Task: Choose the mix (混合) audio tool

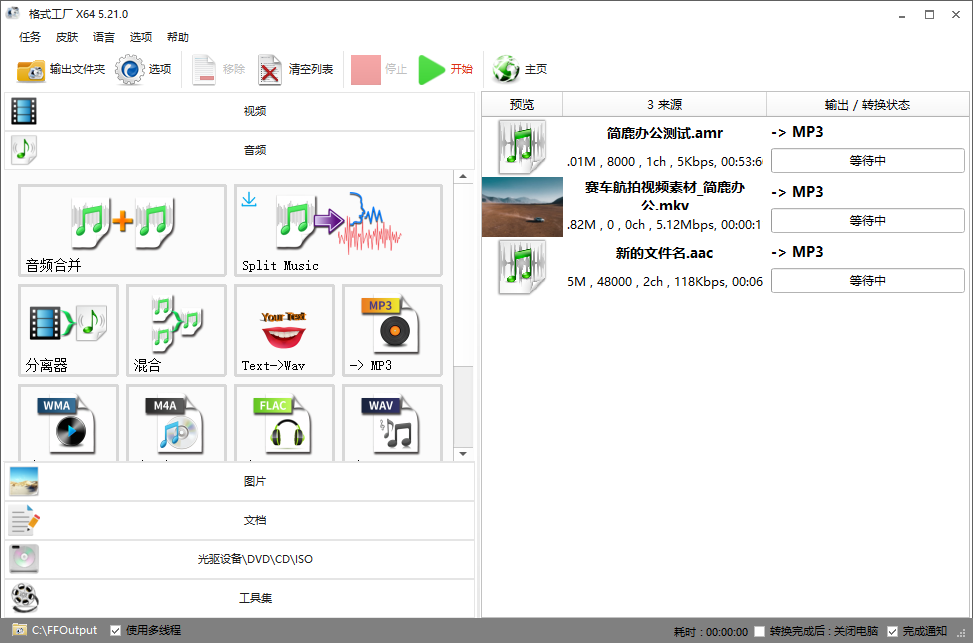Action: coord(176,330)
